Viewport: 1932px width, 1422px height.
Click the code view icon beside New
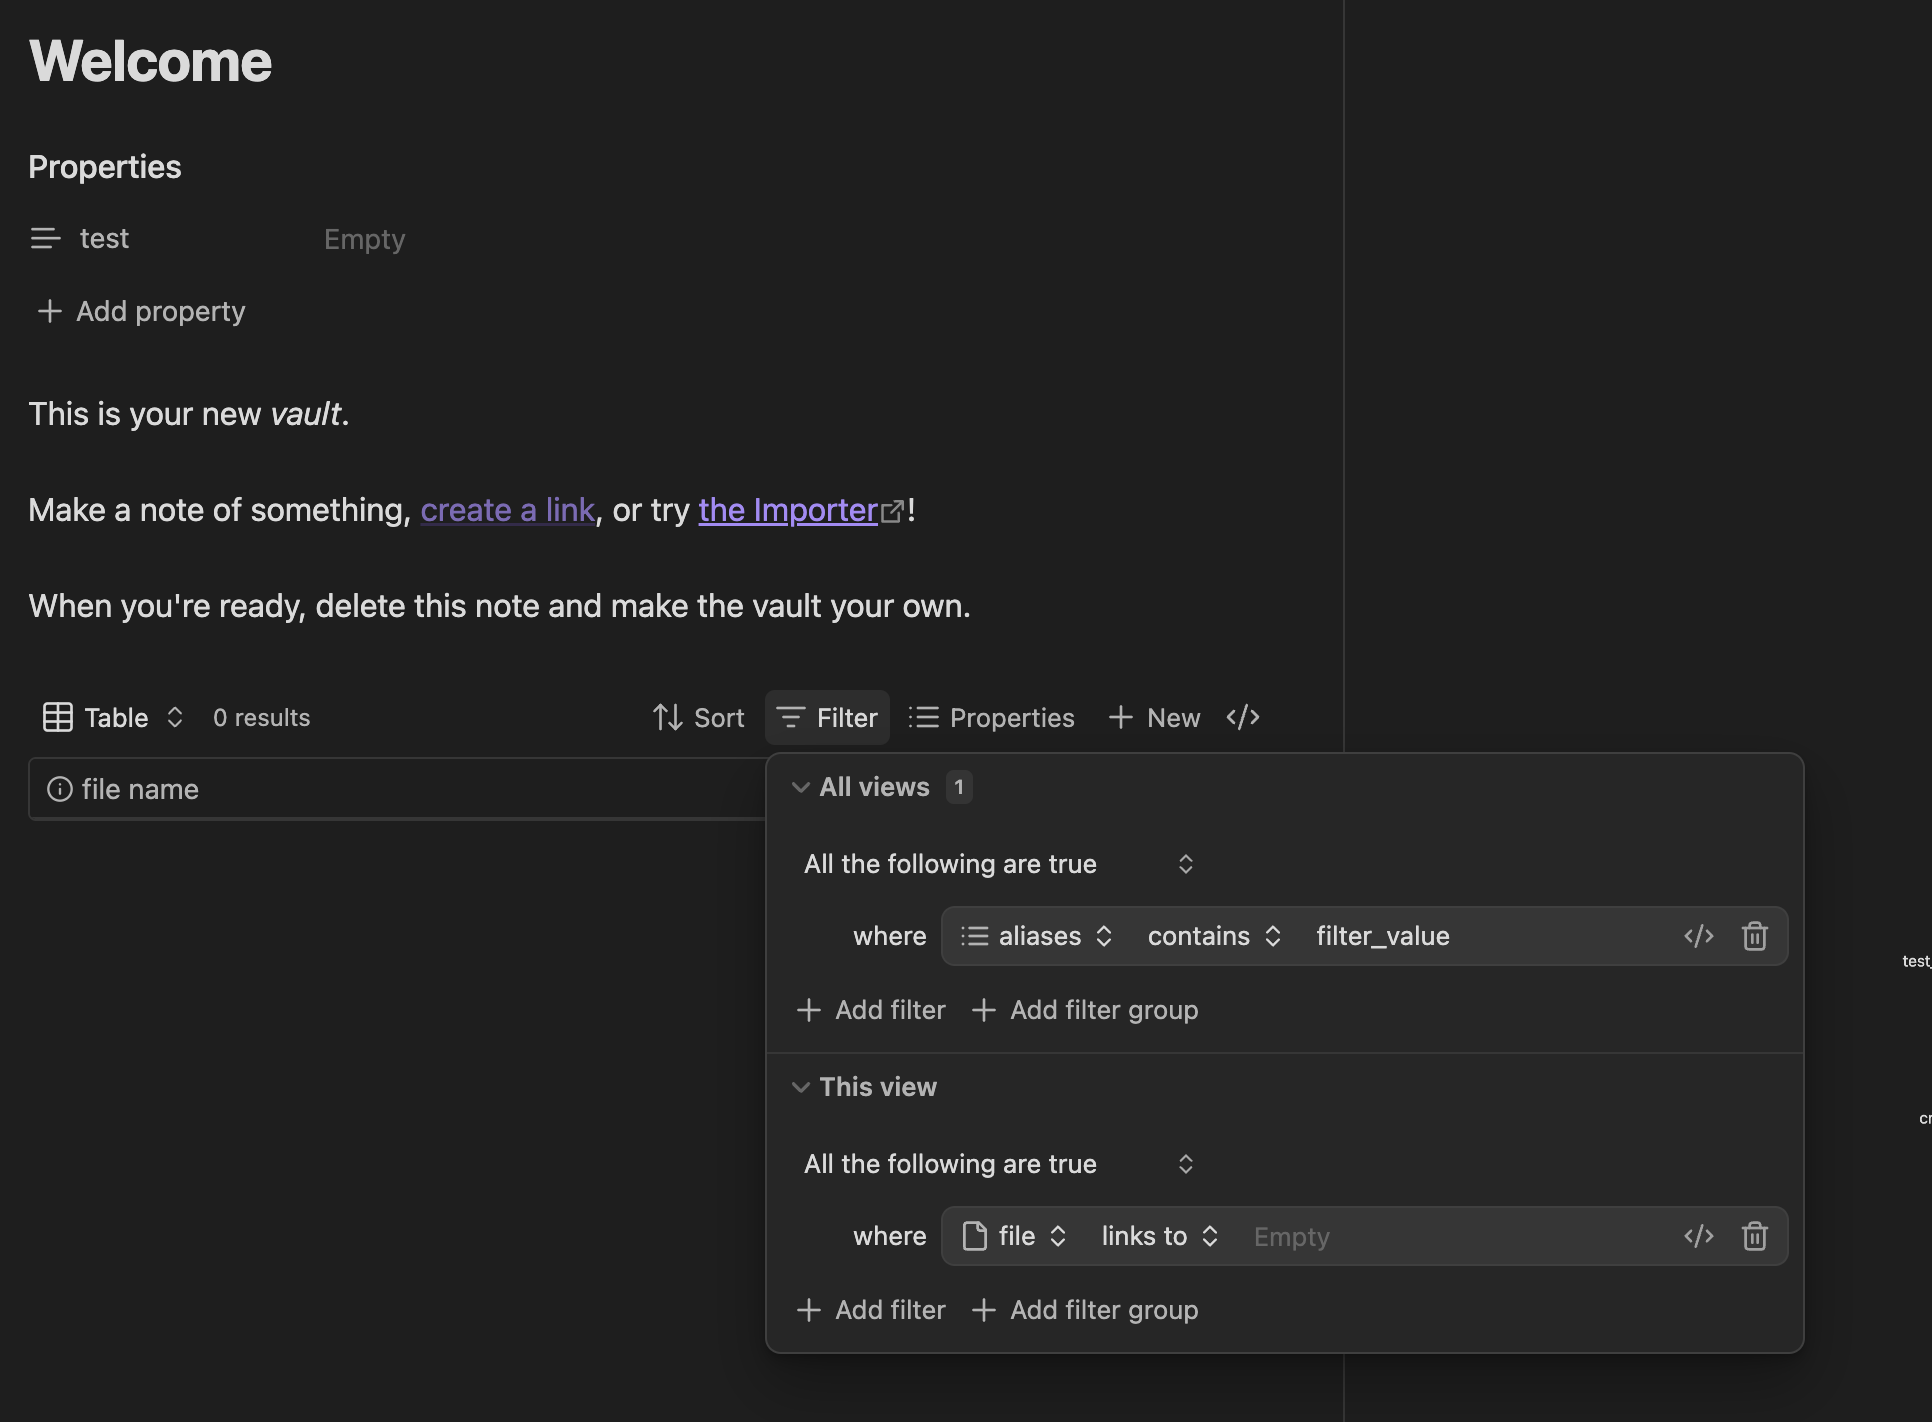pyautogui.click(x=1242, y=717)
